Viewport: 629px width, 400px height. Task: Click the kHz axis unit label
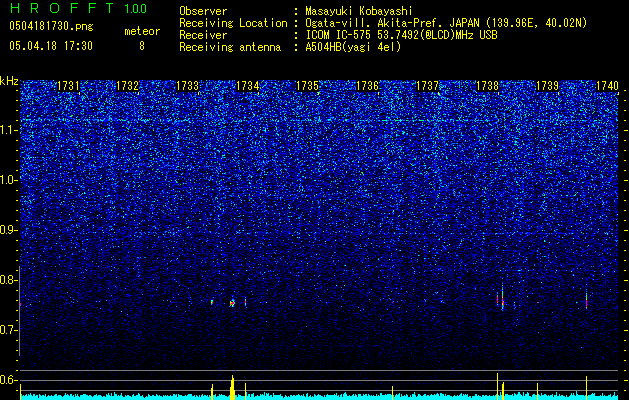click(x=9, y=81)
